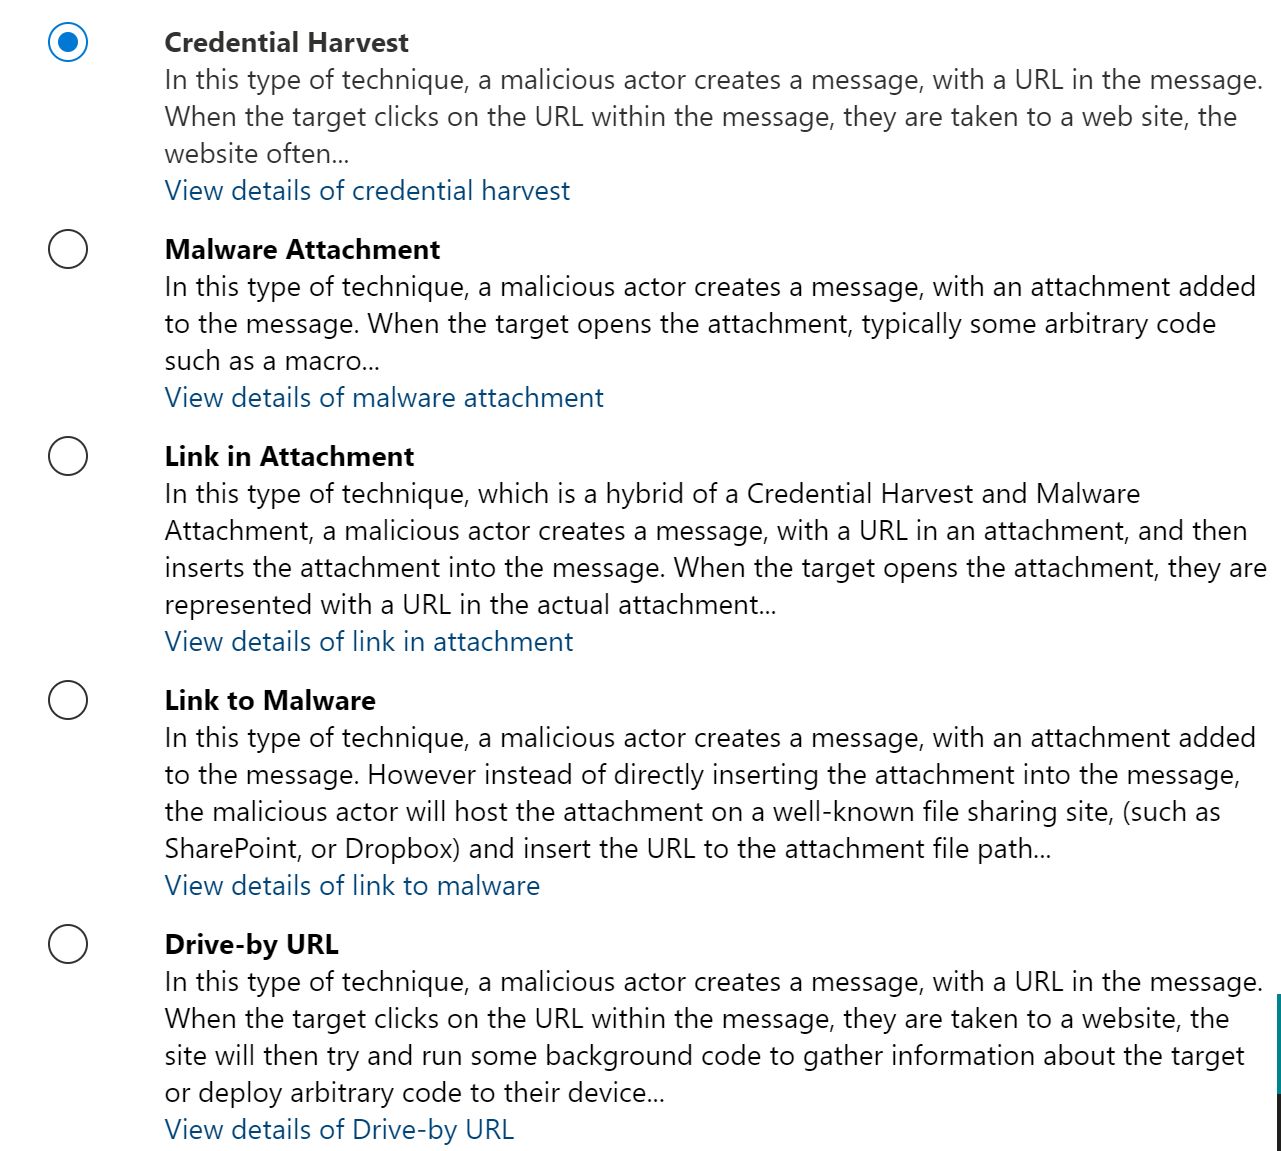Click the Drive-by URL heading
The height and width of the screenshot is (1151, 1281).
[251, 945]
